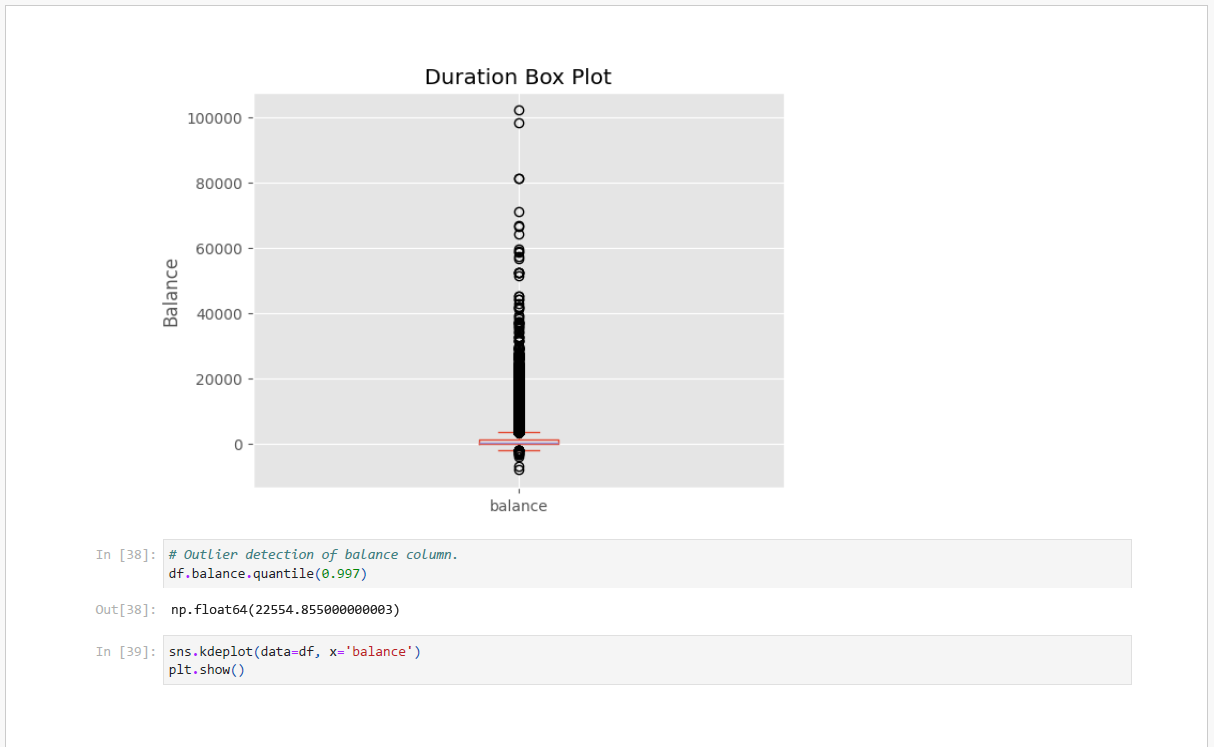The image size is (1215, 754).
Task: Click the 100000 y-axis tick label
Action: (x=214, y=119)
